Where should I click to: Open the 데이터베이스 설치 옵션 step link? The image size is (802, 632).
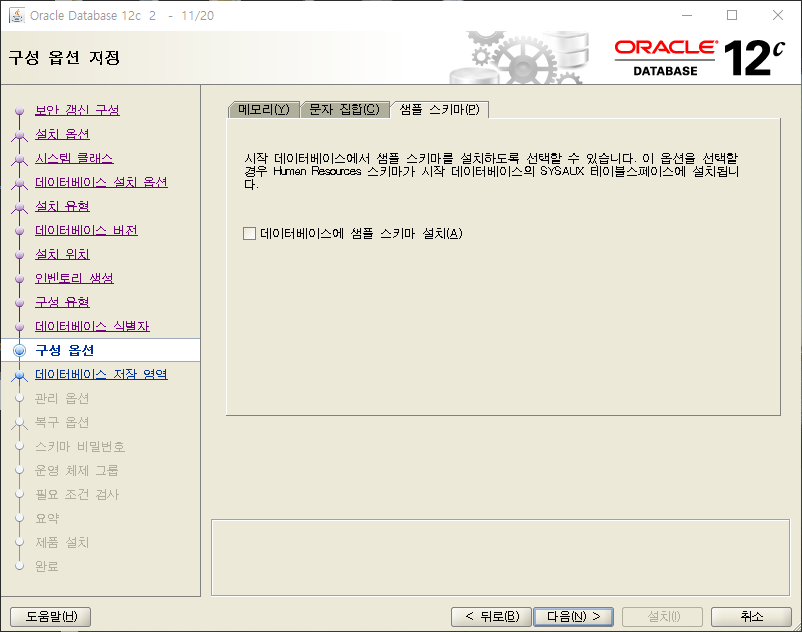(101, 182)
